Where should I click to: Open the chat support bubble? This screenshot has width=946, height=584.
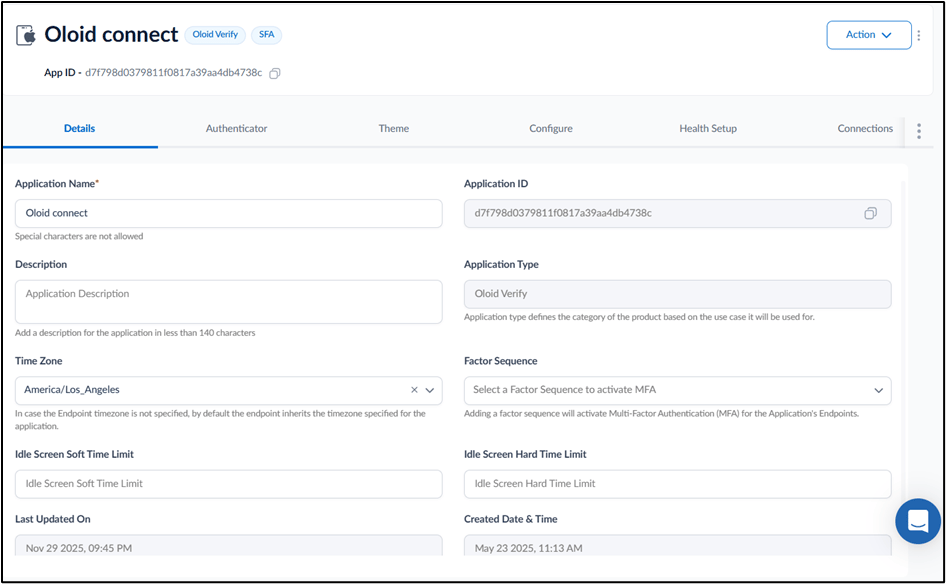[x=918, y=521]
